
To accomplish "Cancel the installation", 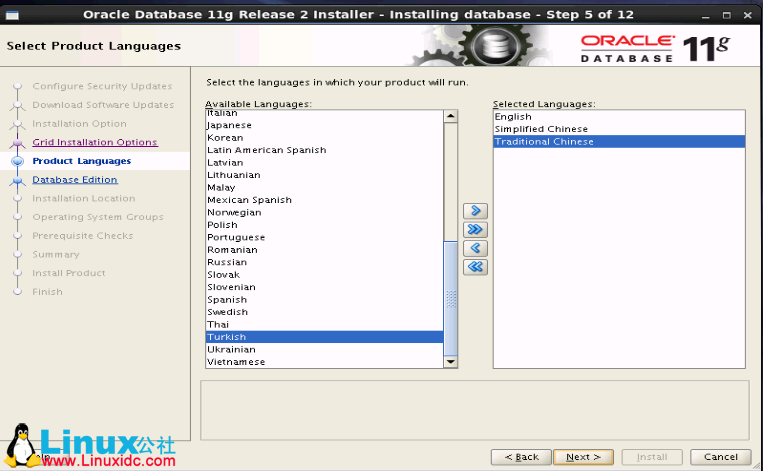I will click(x=721, y=457).
